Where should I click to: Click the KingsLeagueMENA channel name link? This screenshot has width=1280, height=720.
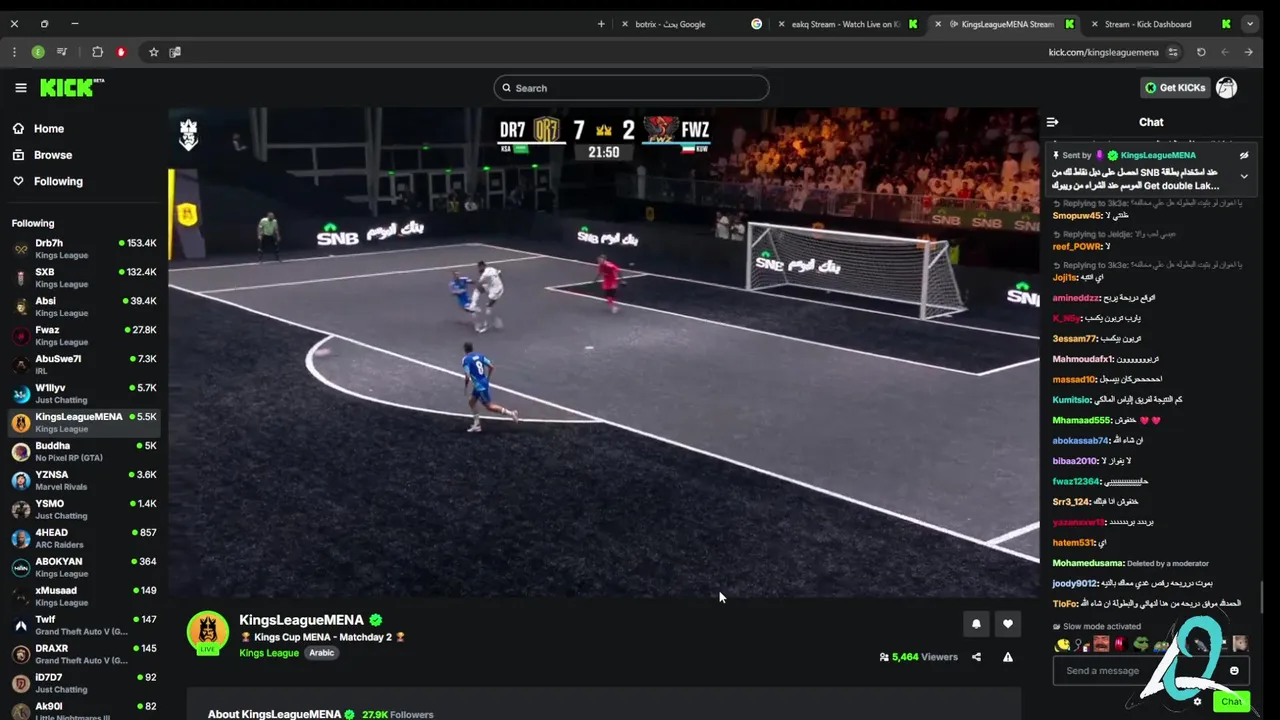tap(301, 620)
